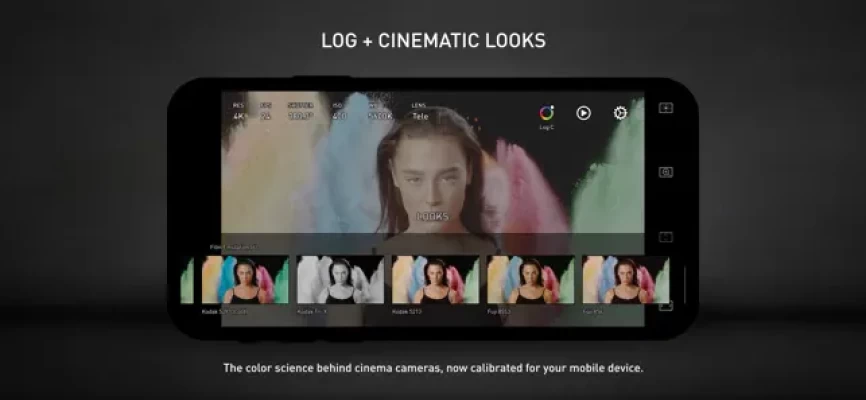Choose the Kodak 5213 look thumbnail

tap(435, 280)
